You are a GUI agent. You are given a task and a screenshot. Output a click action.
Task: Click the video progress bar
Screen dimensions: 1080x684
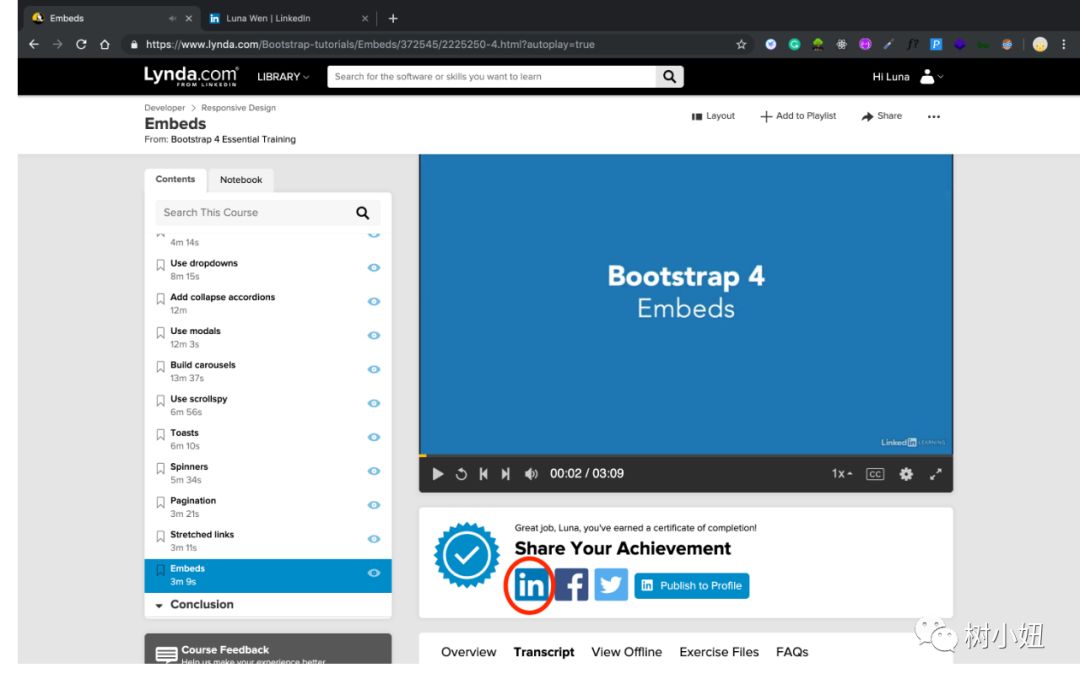coord(686,455)
